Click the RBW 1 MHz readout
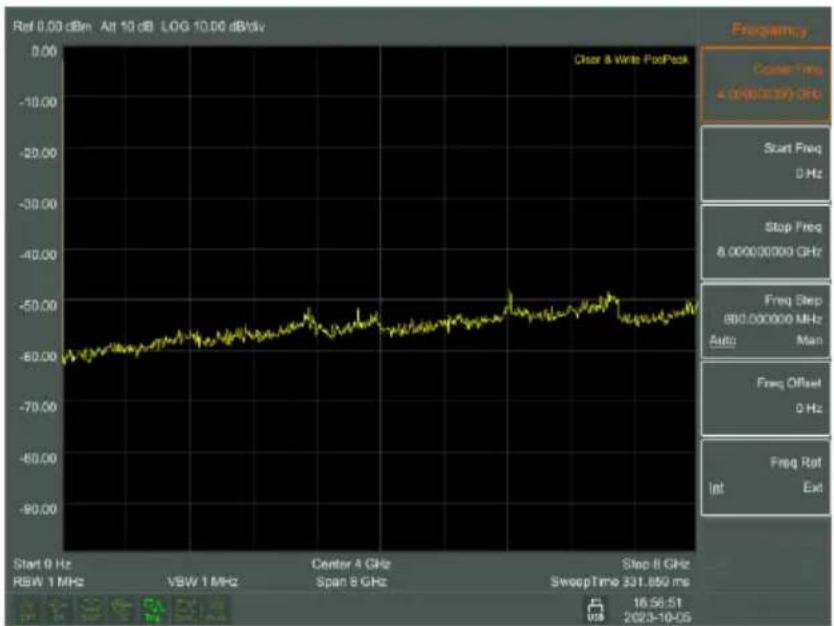The image size is (834, 626). click(x=48, y=582)
